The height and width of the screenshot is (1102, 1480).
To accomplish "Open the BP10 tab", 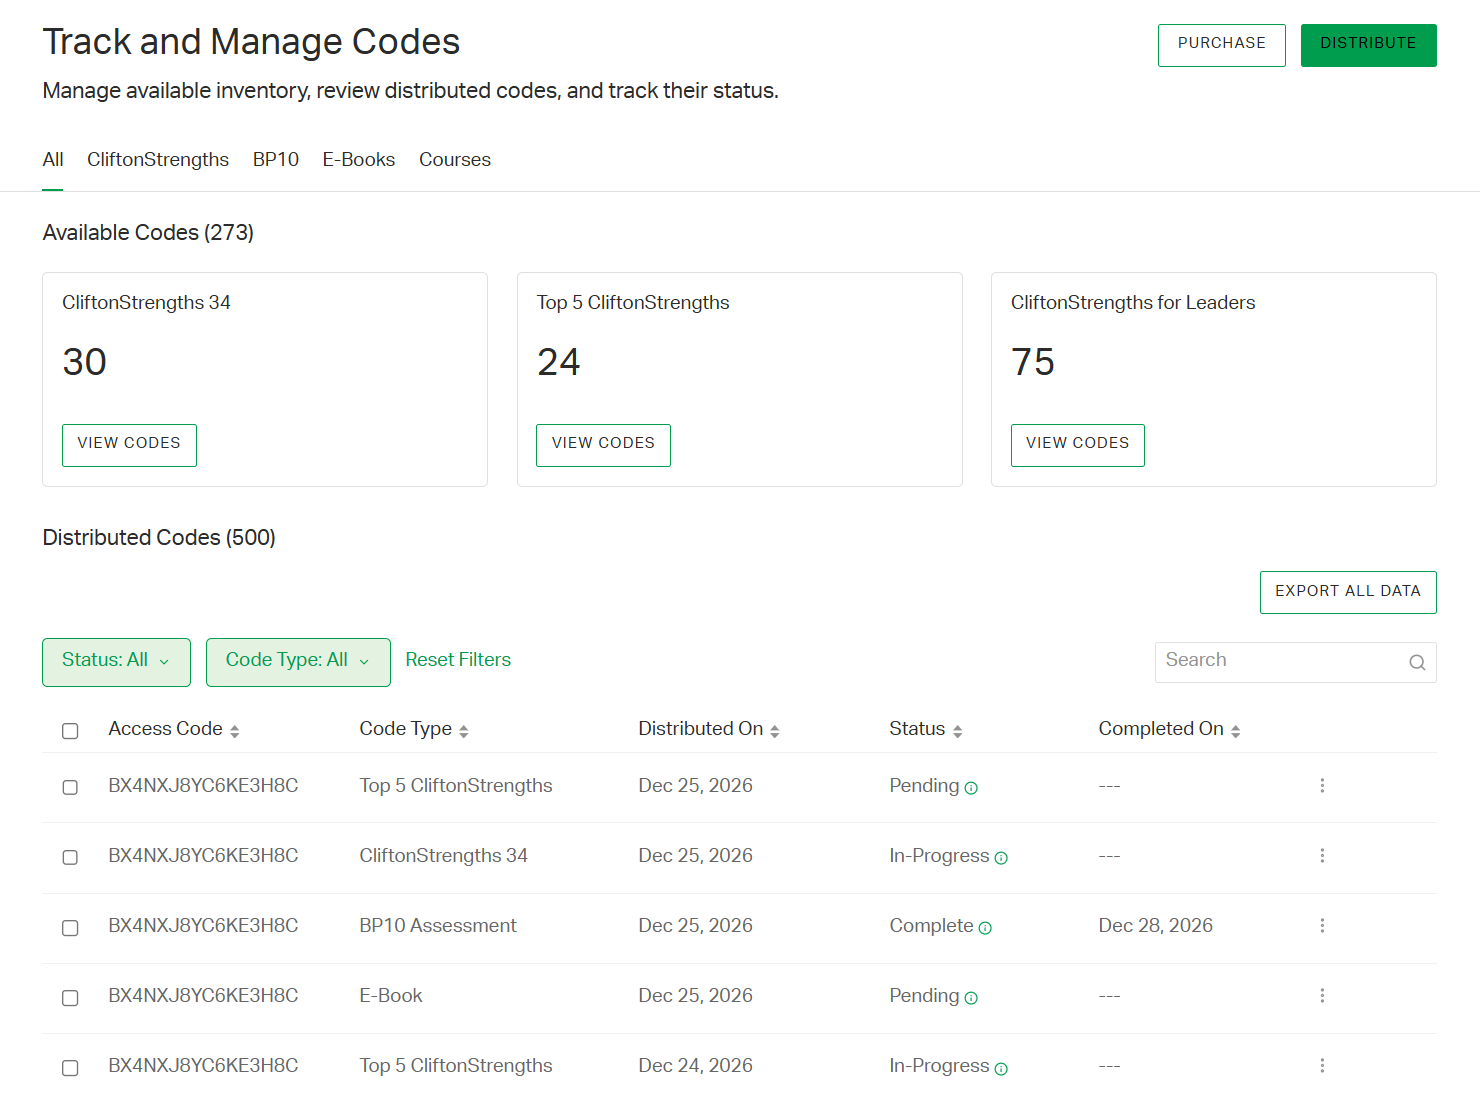I will [276, 160].
